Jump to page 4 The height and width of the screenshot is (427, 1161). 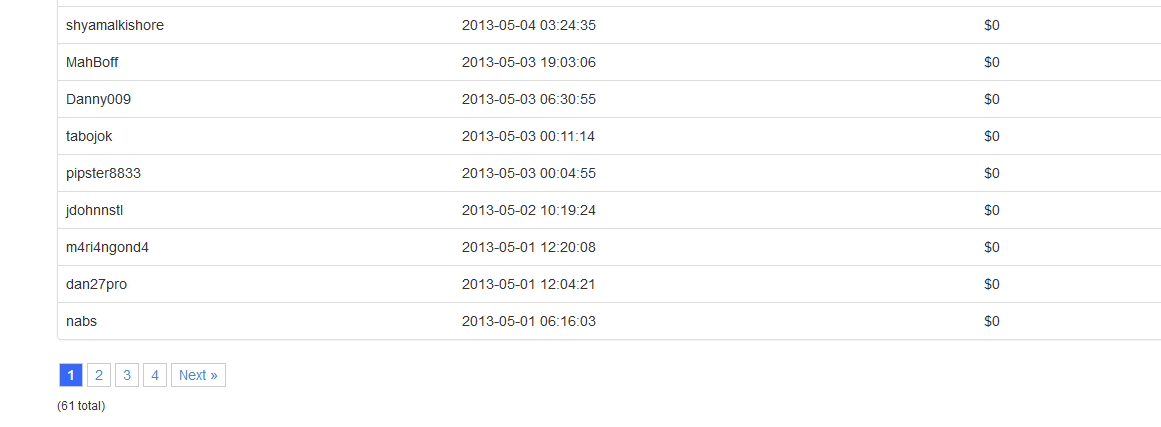[155, 375]
